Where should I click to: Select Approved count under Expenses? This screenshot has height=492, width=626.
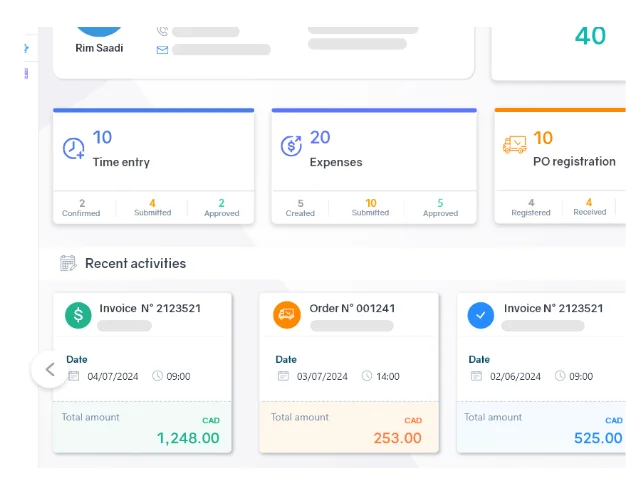click(440, 207)
